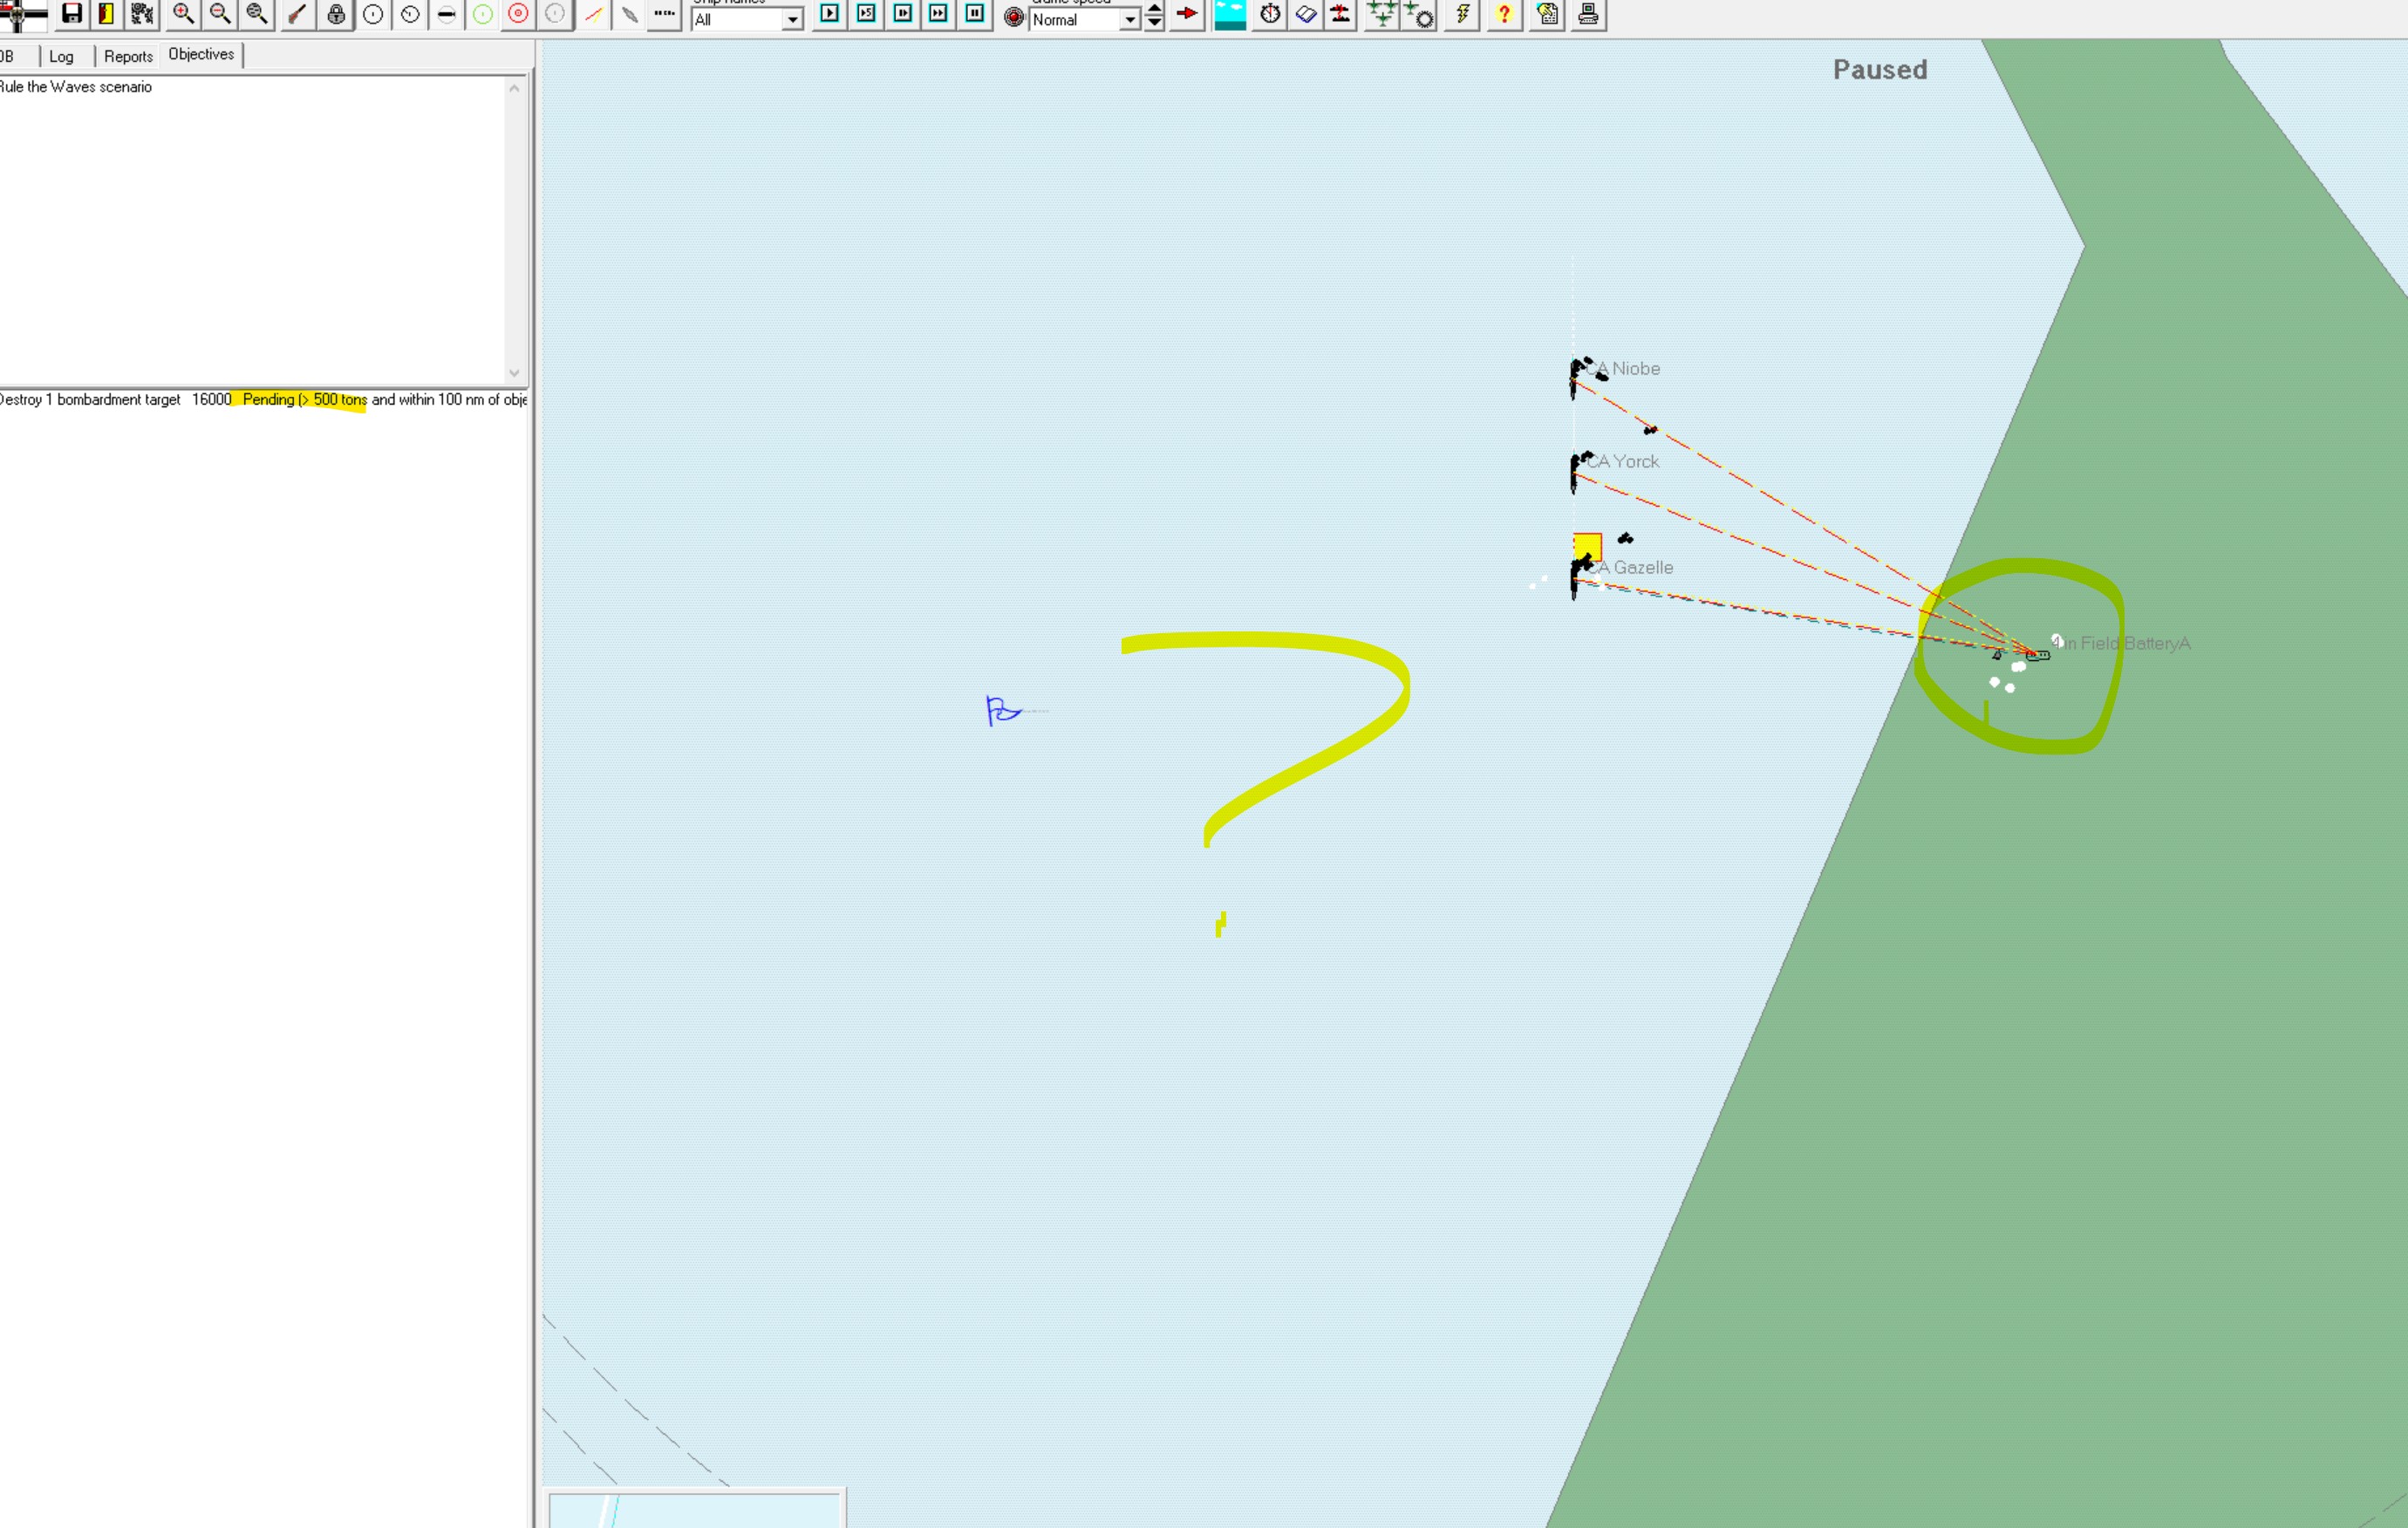Click the blue flag marker at sea

click(x=1002, y=710)
